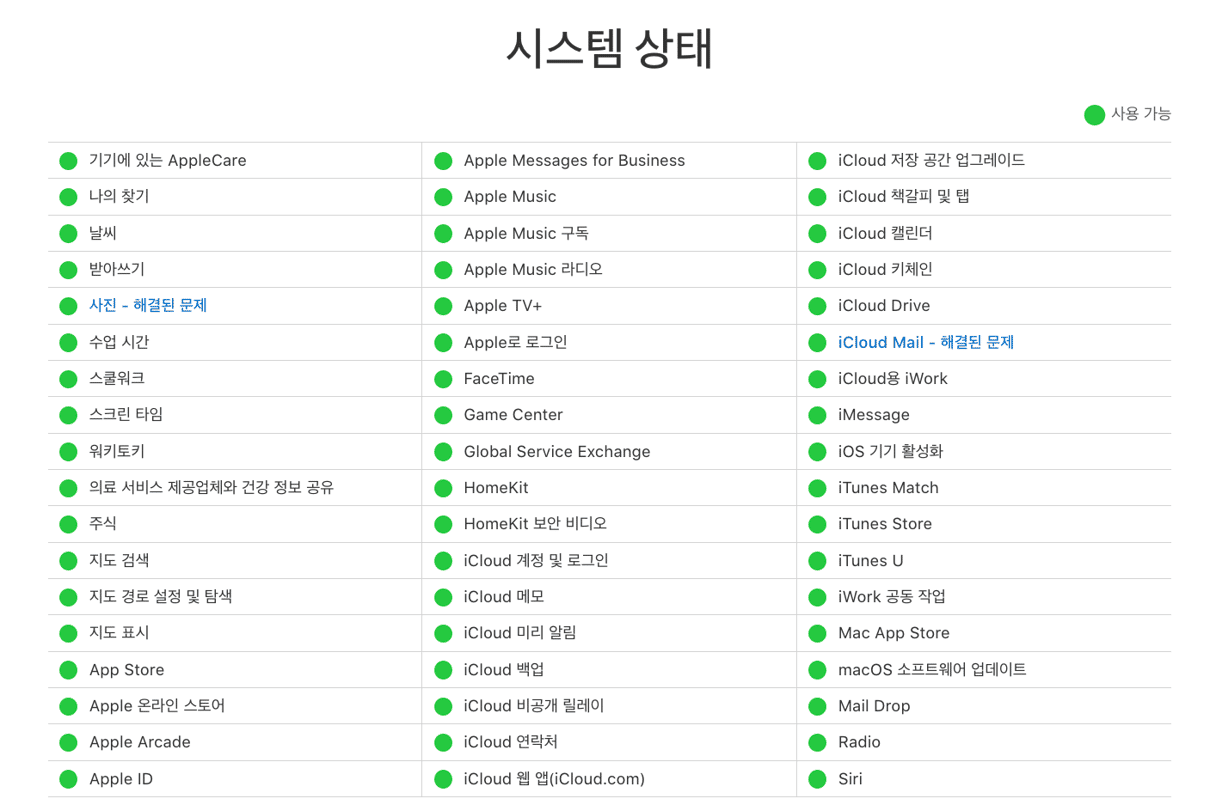Click the green dot next to HomeKit
This screenshot has height=811, width=1216.
(443, 488)
